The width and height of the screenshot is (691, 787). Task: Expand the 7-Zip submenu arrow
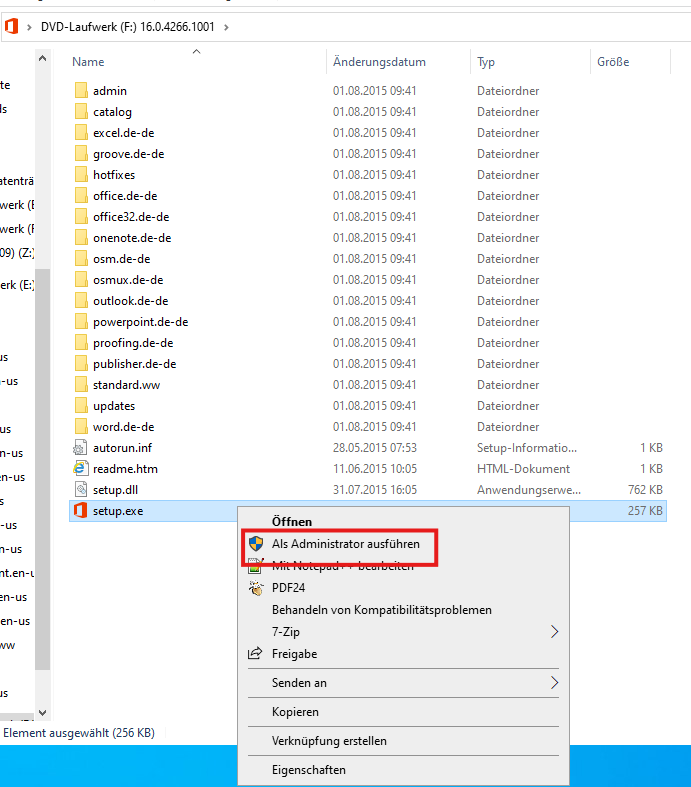(554, 632)
